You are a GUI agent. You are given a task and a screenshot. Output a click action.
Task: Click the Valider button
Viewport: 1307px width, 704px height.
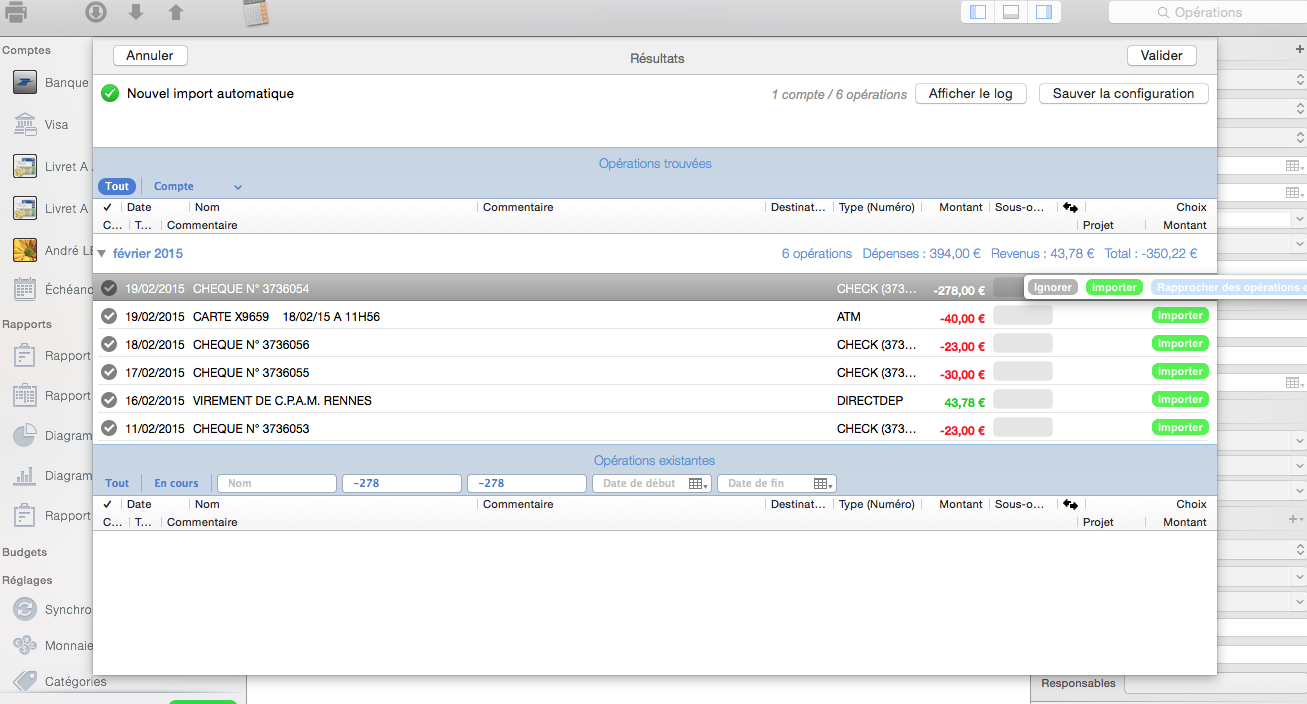[1162, 56]
